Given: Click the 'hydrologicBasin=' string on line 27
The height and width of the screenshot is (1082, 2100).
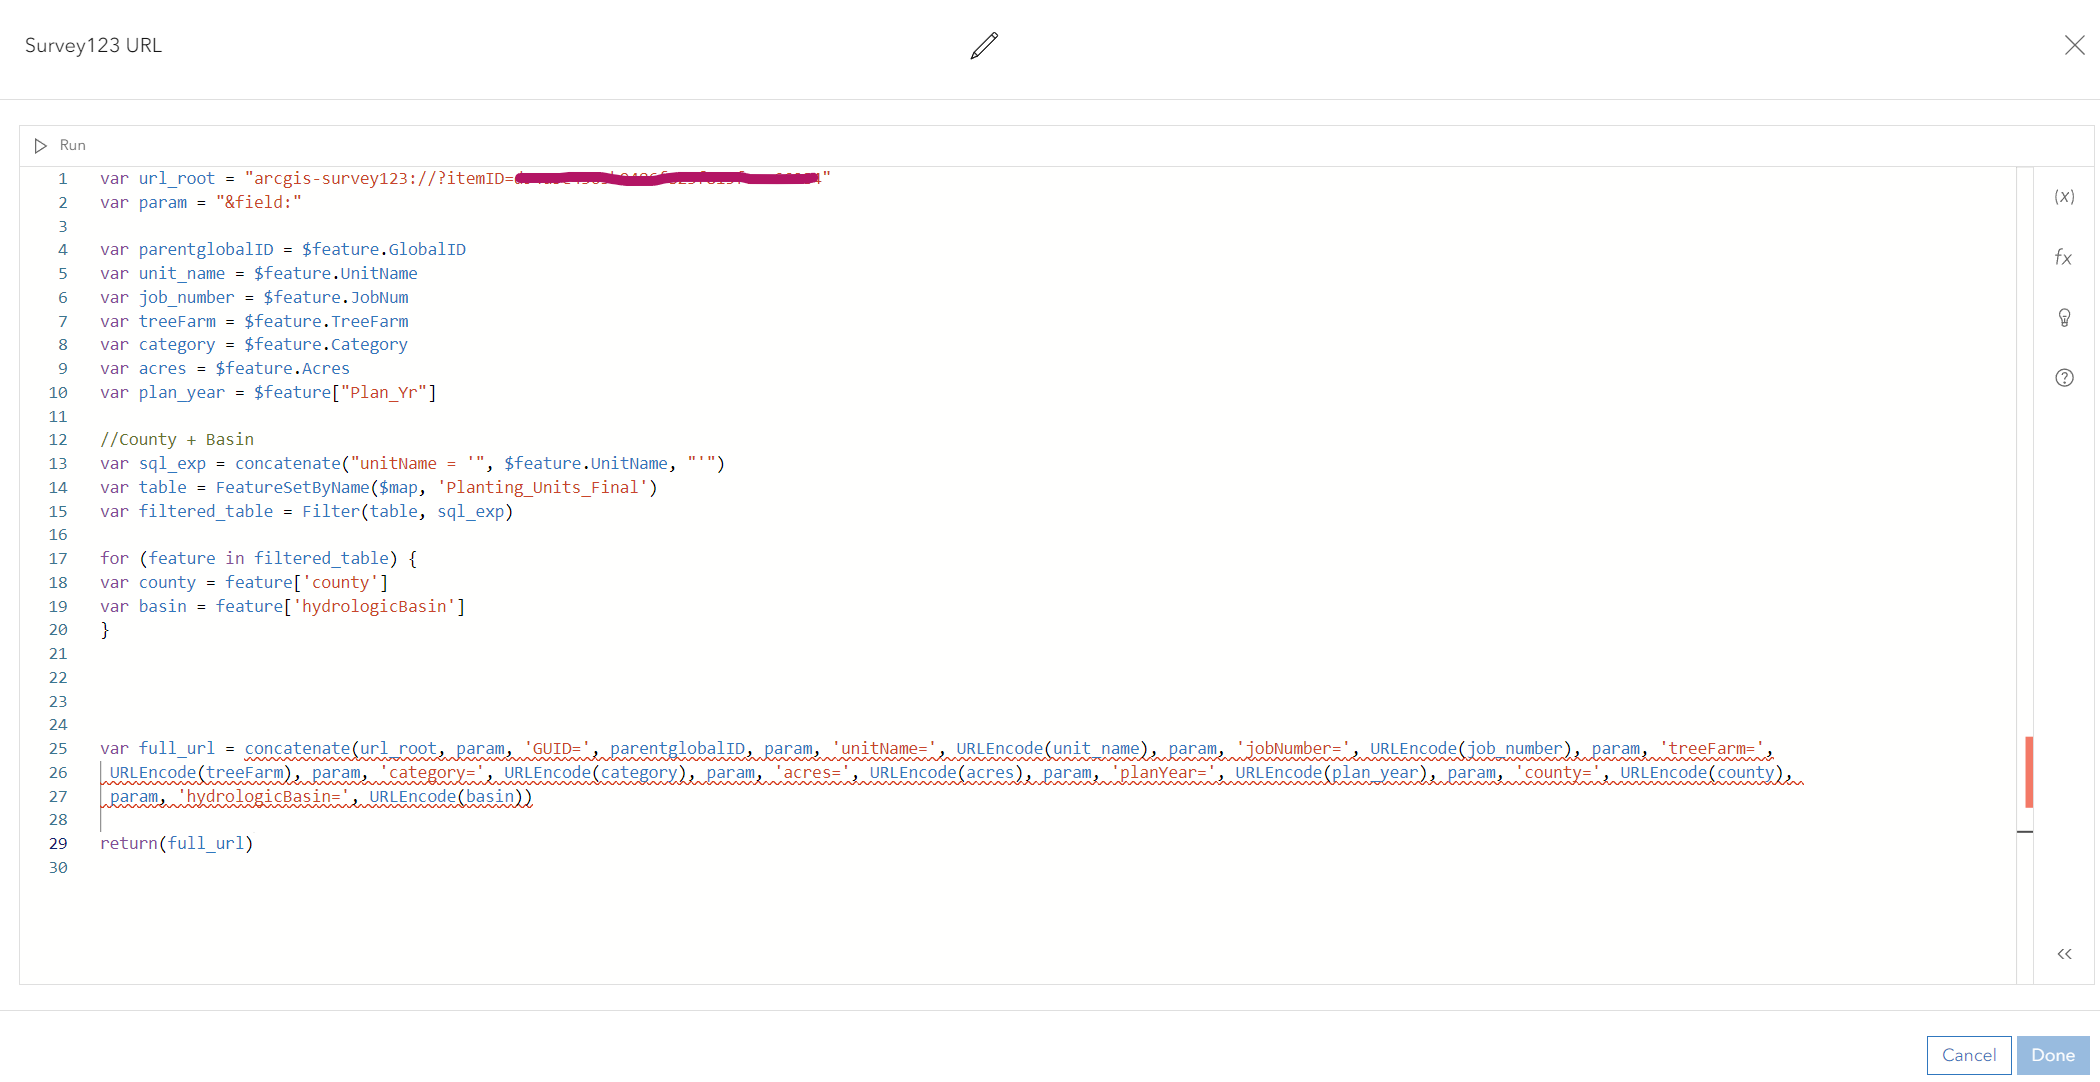Looking at the screenshot, I should 264,796.
